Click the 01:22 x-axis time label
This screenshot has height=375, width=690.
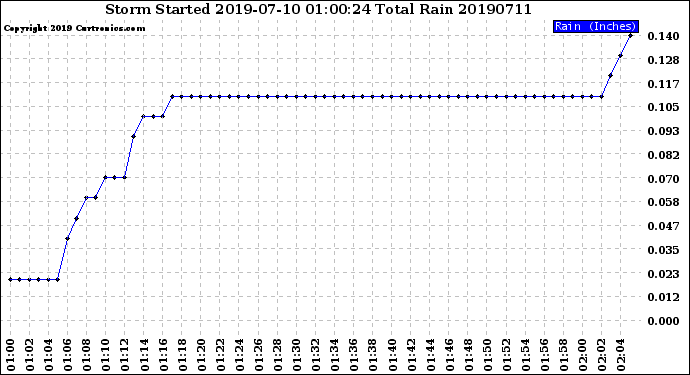(220, 355)
